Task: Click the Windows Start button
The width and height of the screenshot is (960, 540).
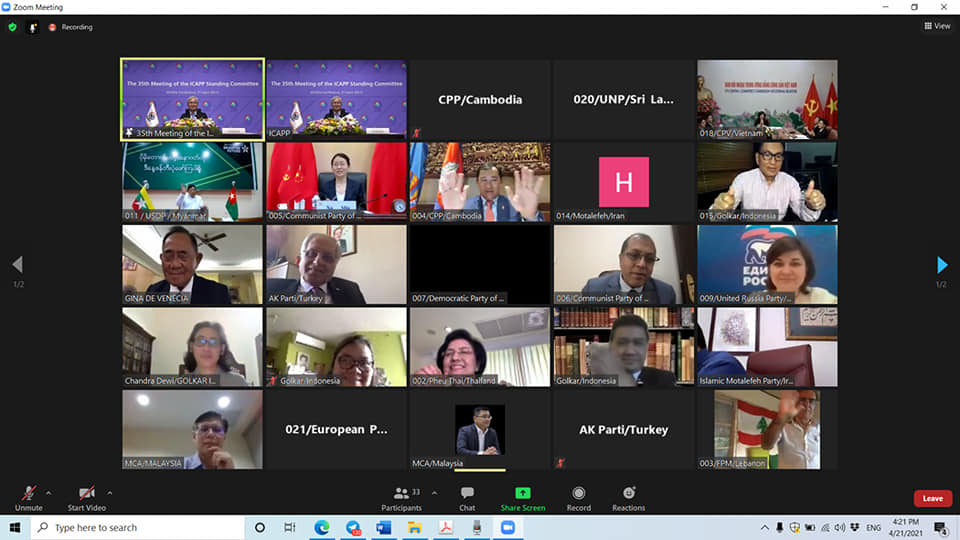Action: click(15, 527)
